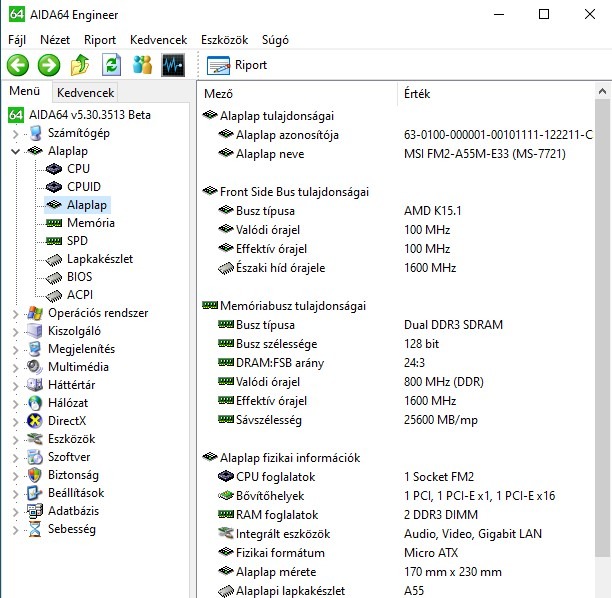Click the Beállítások configuration icon

(x=35, y=493)
